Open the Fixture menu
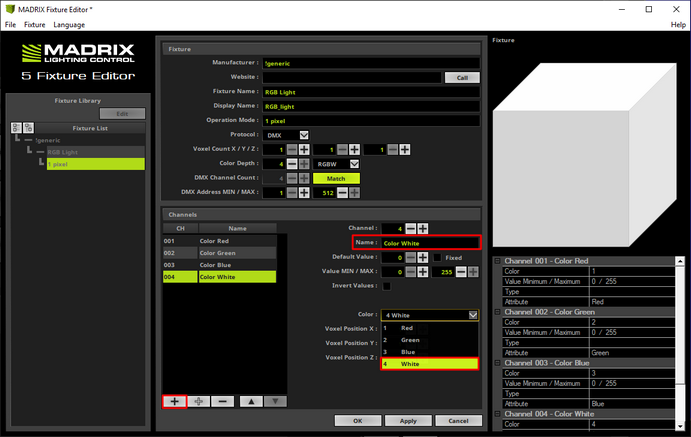 34,25
